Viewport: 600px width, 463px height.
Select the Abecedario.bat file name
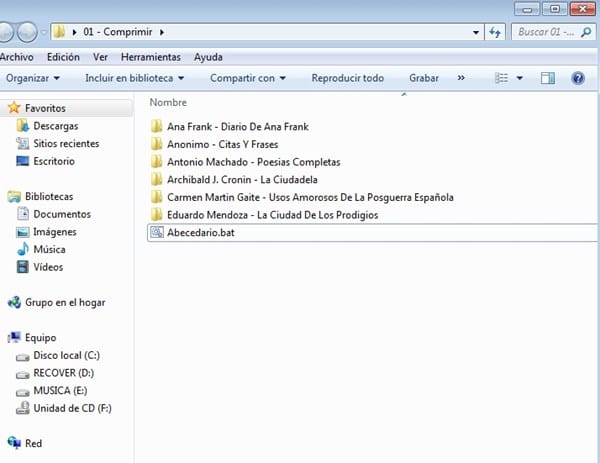[201, 233]
